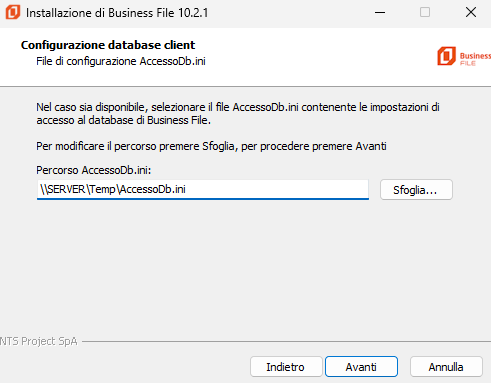Cancel the installation with Annulla

tap(446, 367)
